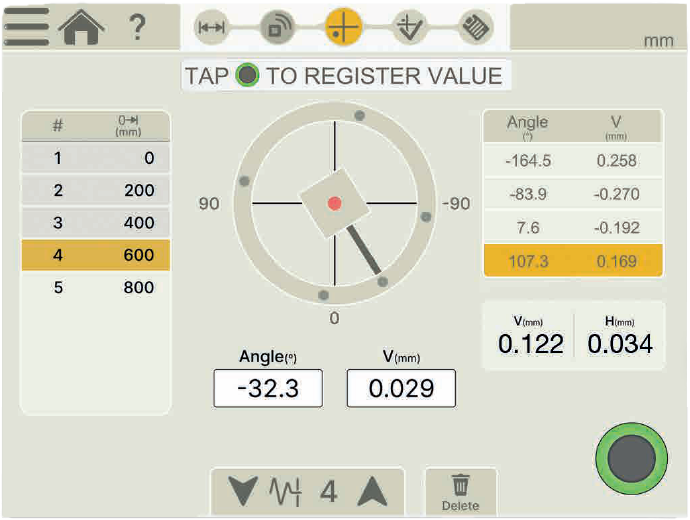Viewport: 690px width, 520px height.
Task: Click the Angle value field showing -32.3
Action: click(x=268, y=389)
